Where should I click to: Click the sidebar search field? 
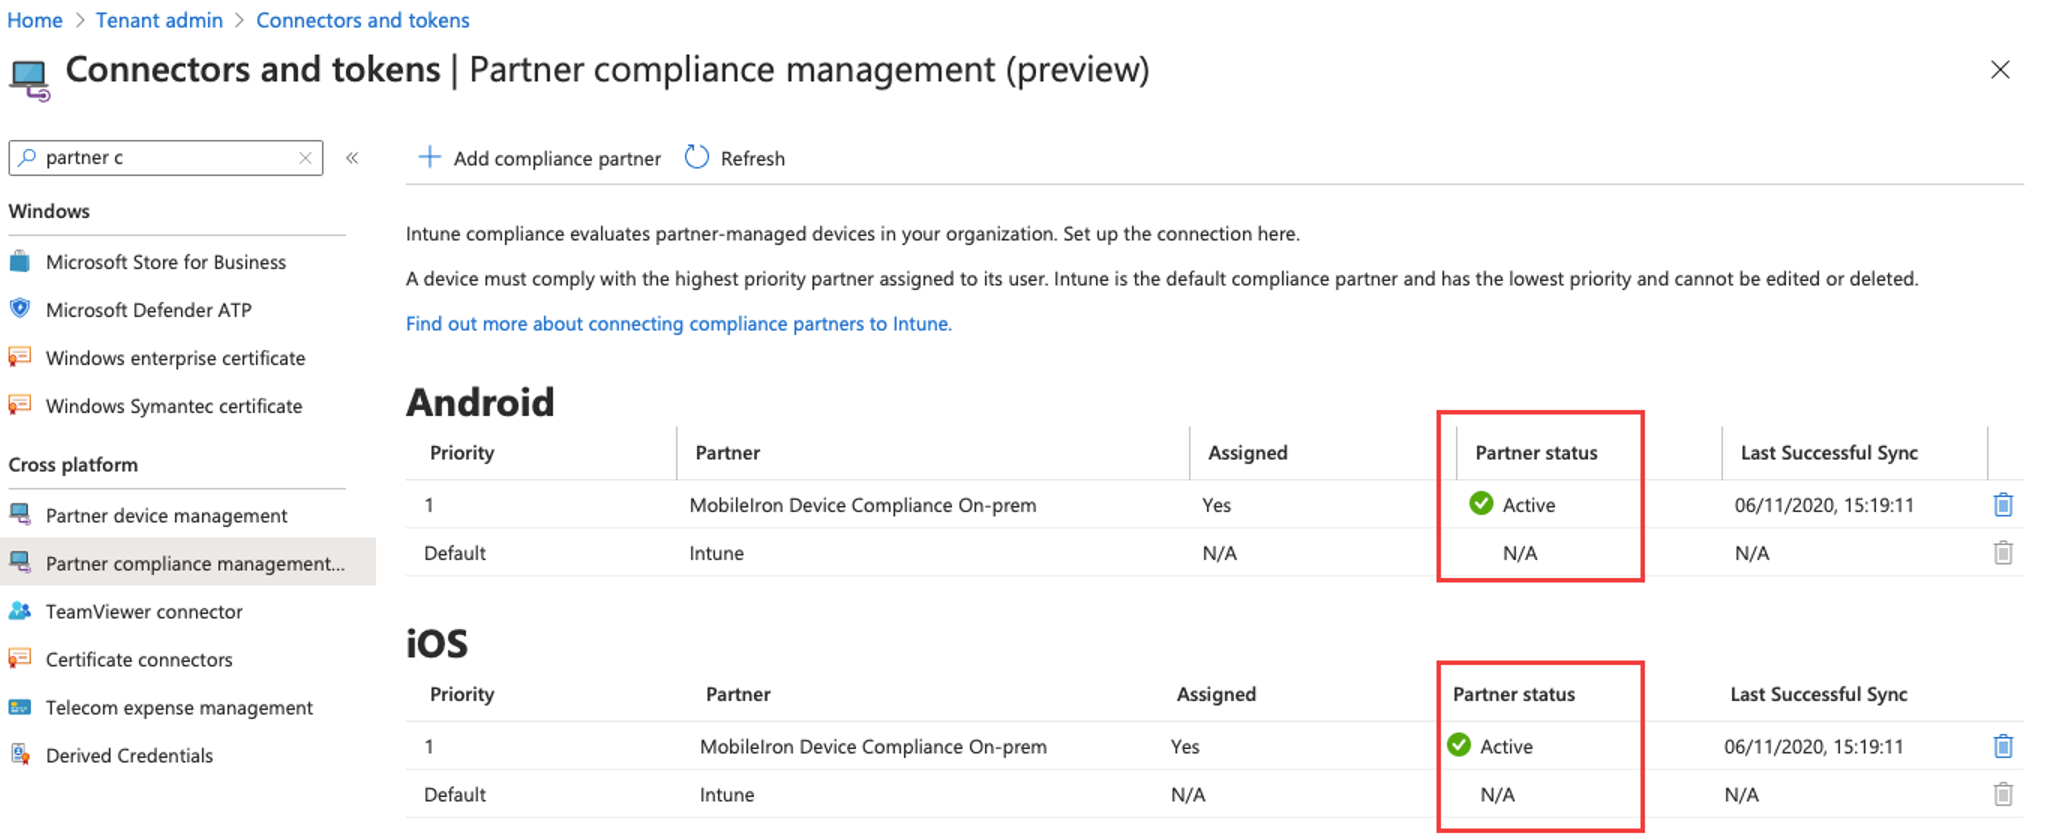tap(165, 158)
